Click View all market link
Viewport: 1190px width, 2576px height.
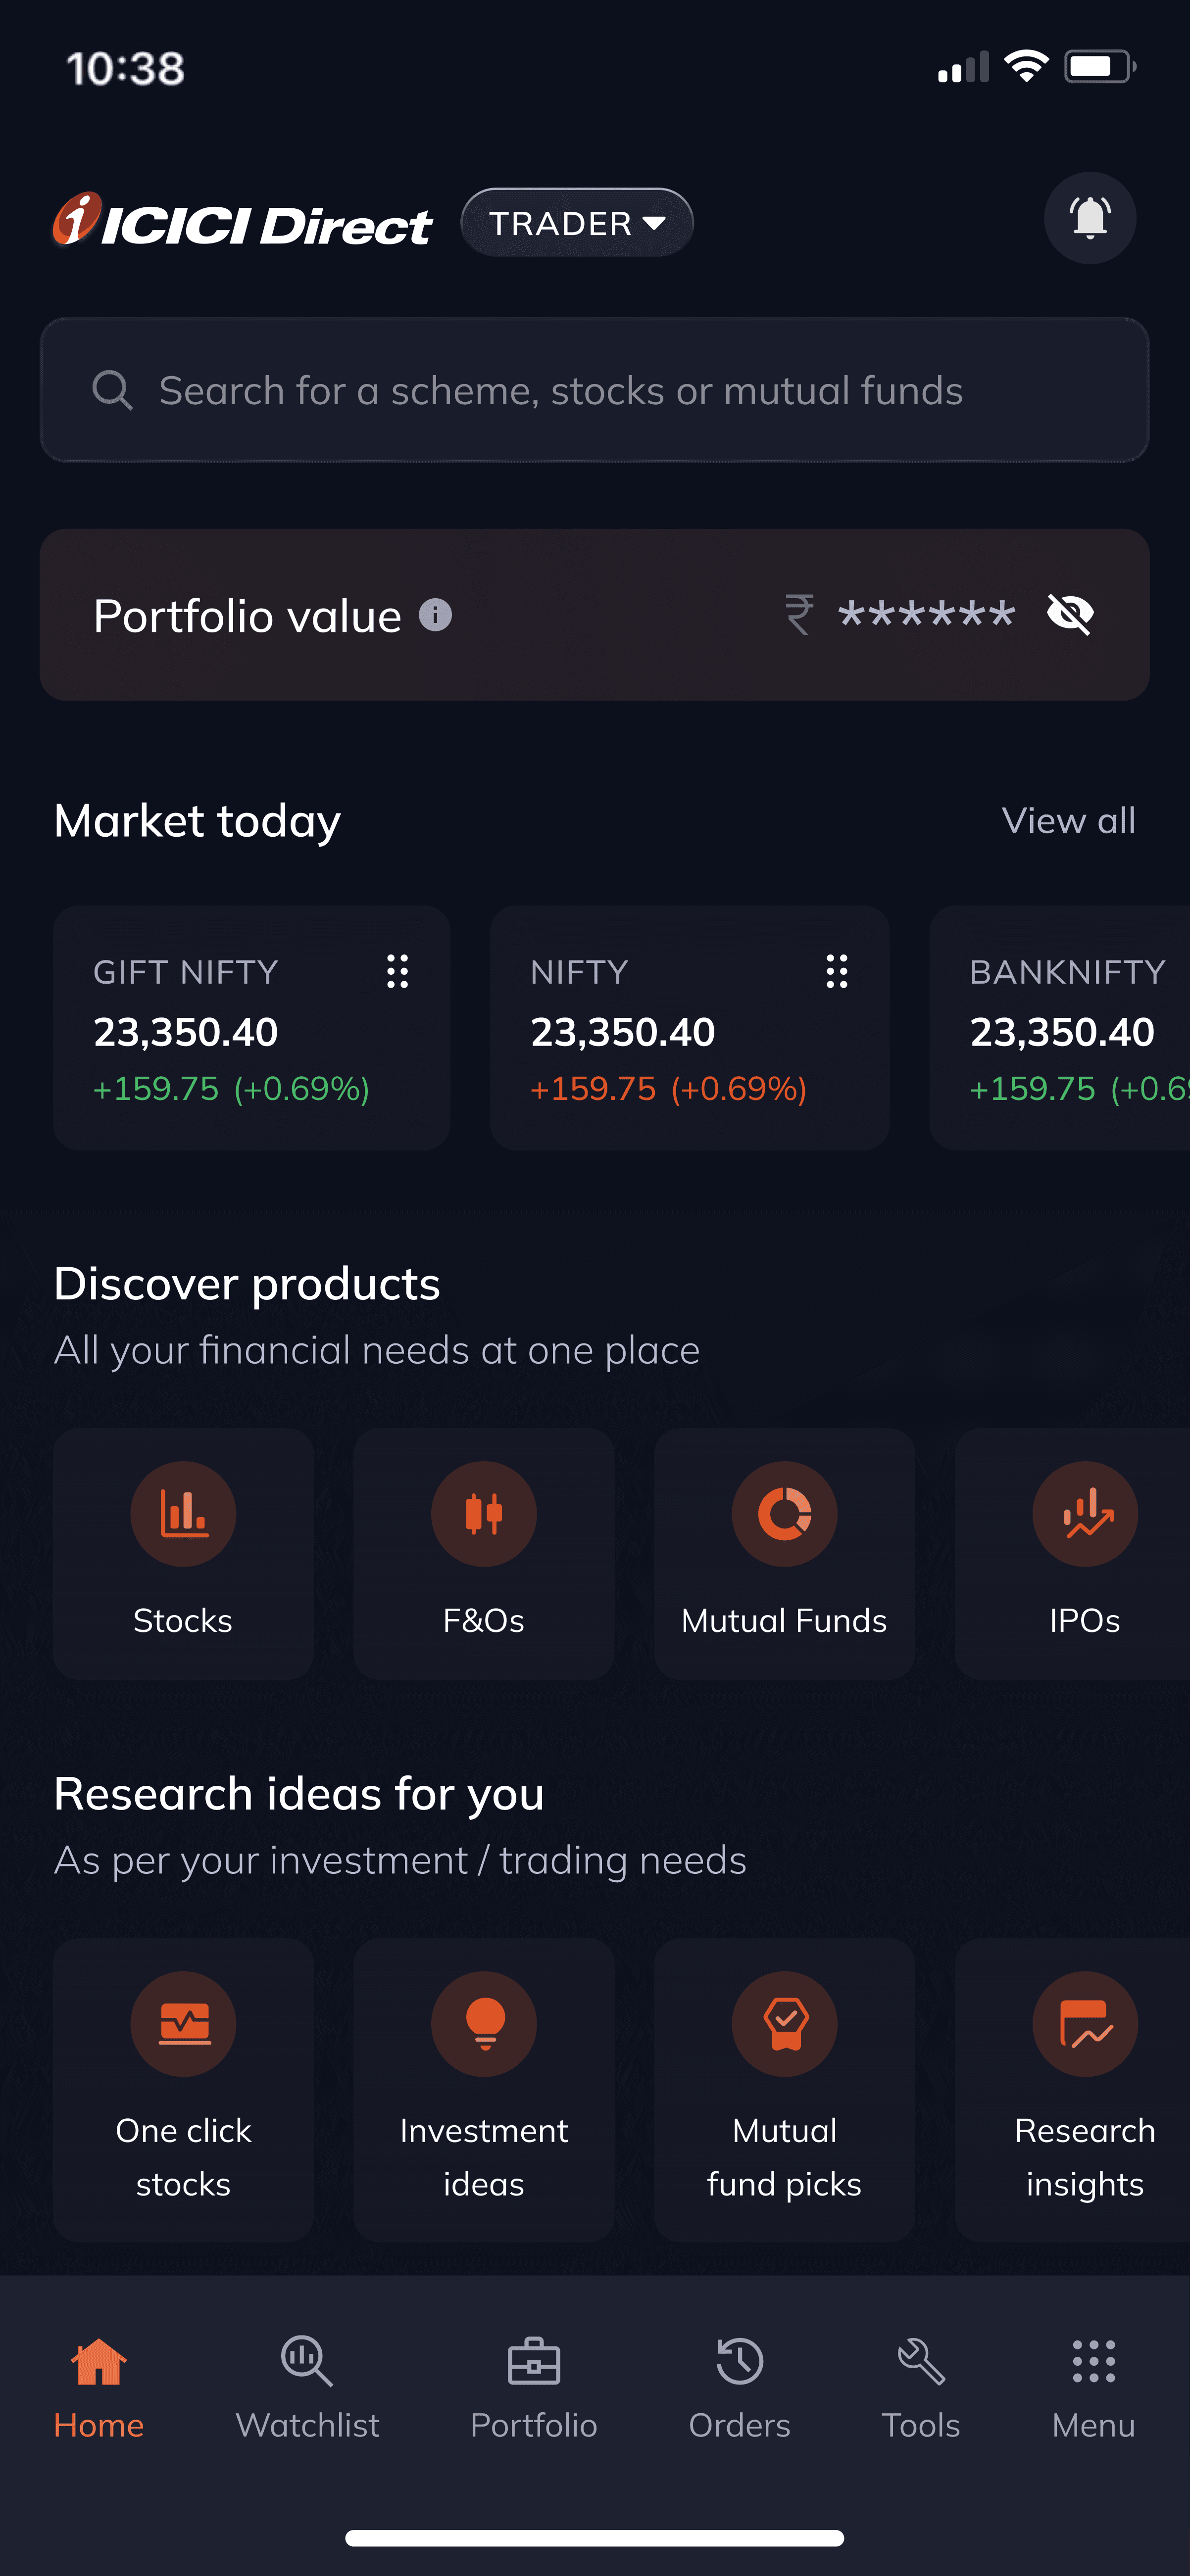(1068, 821)
